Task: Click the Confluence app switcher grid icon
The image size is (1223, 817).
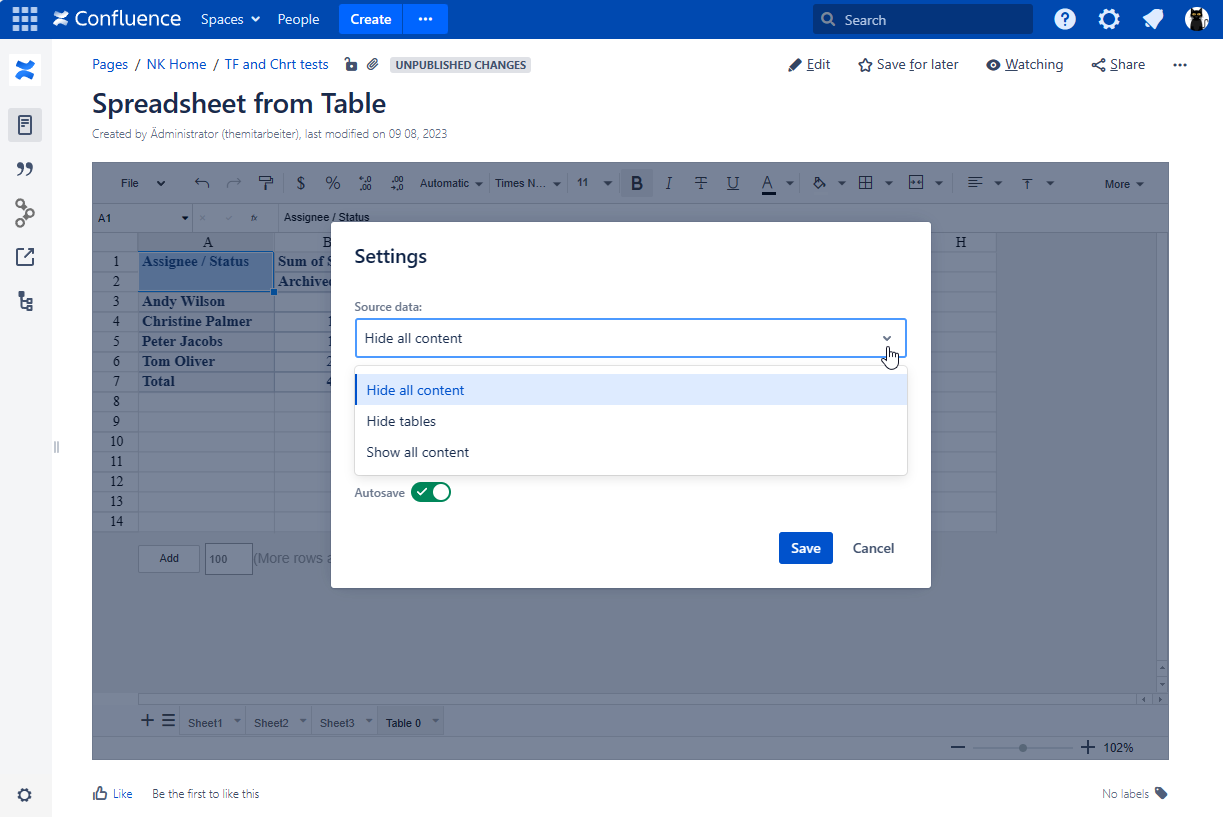Action: pyautogui.click(x=25, y=19)
